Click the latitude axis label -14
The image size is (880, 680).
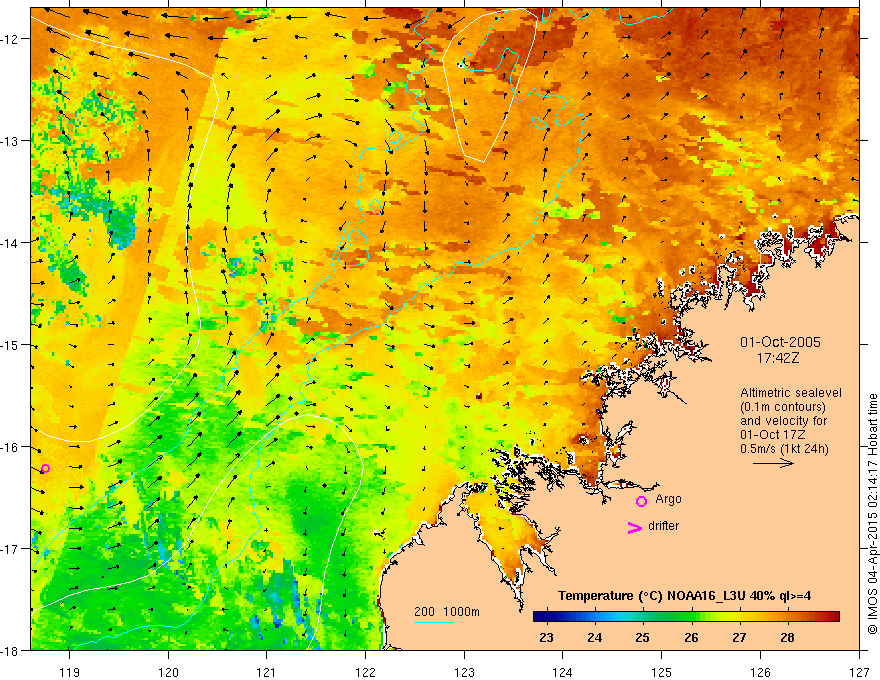pos(11,243)
